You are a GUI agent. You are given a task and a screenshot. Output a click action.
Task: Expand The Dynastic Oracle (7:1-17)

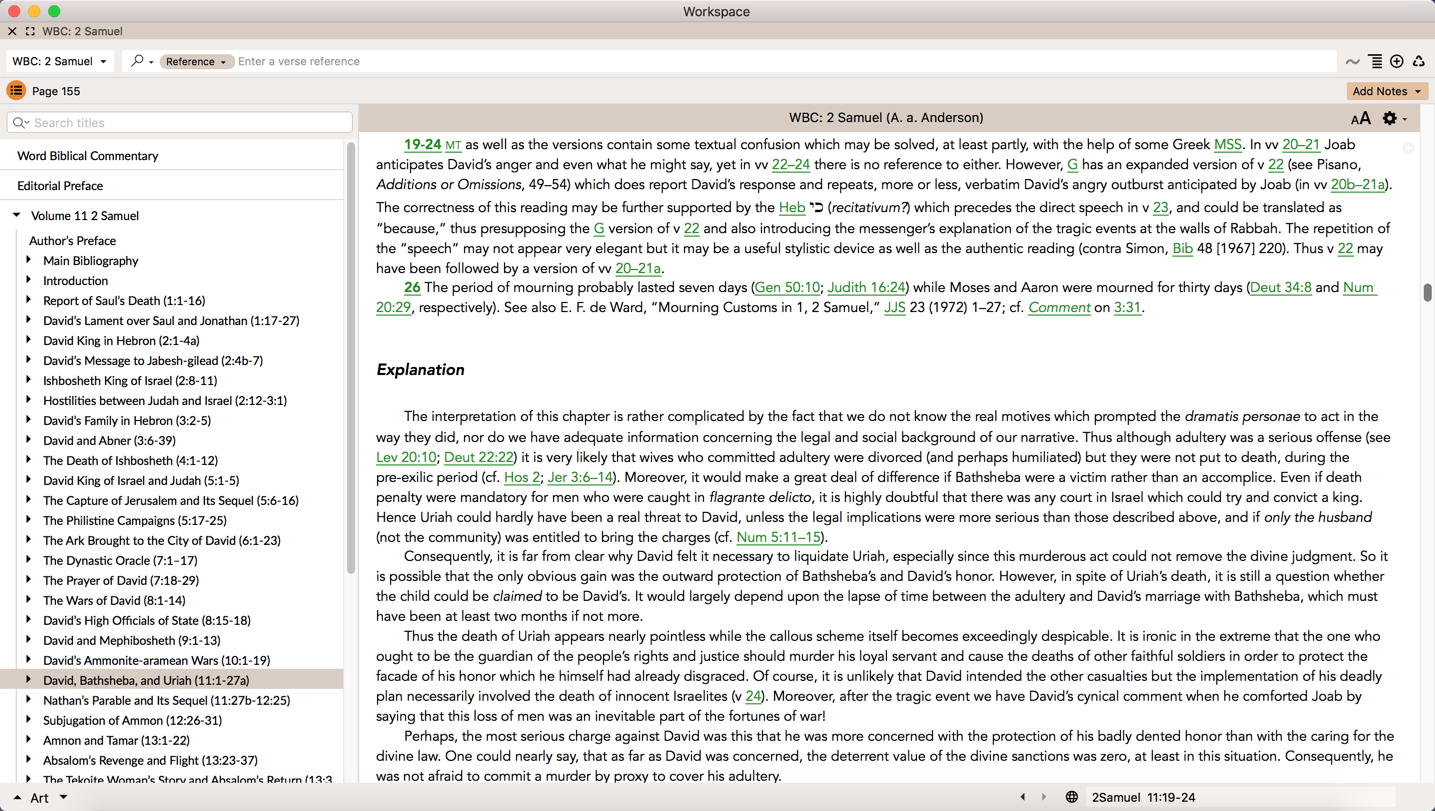28,560
